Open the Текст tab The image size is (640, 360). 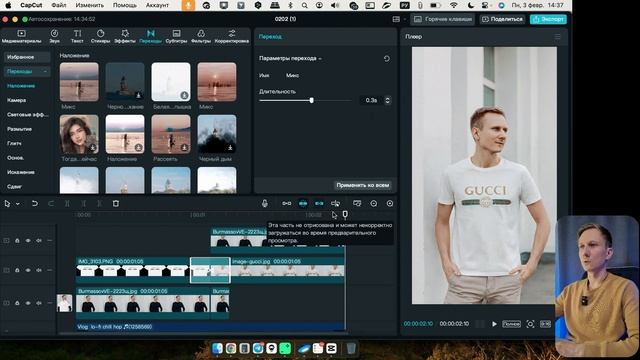(x=77, y=36)
